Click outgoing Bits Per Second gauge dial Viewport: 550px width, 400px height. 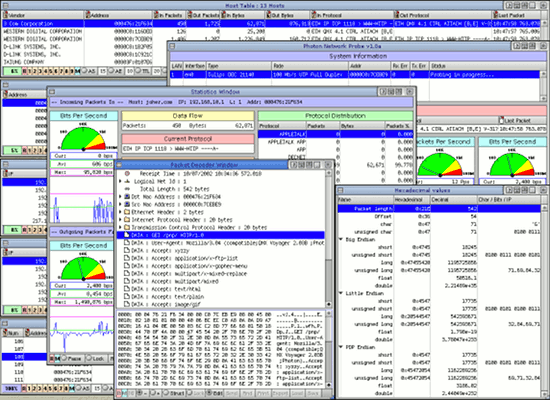point(83,268)
